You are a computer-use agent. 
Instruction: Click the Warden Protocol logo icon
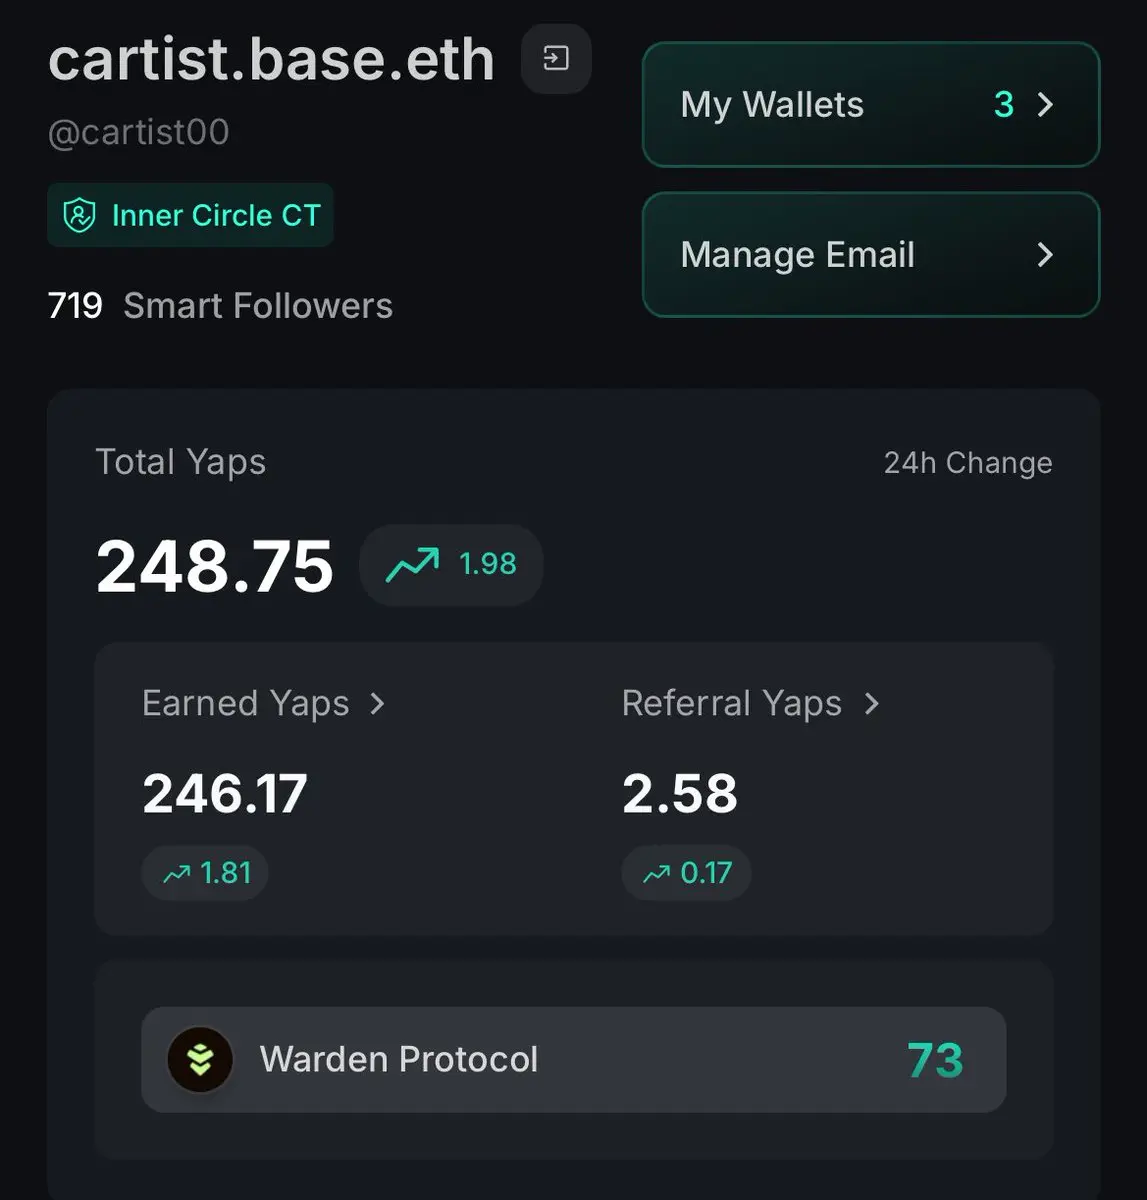[x=200, y=1059]
